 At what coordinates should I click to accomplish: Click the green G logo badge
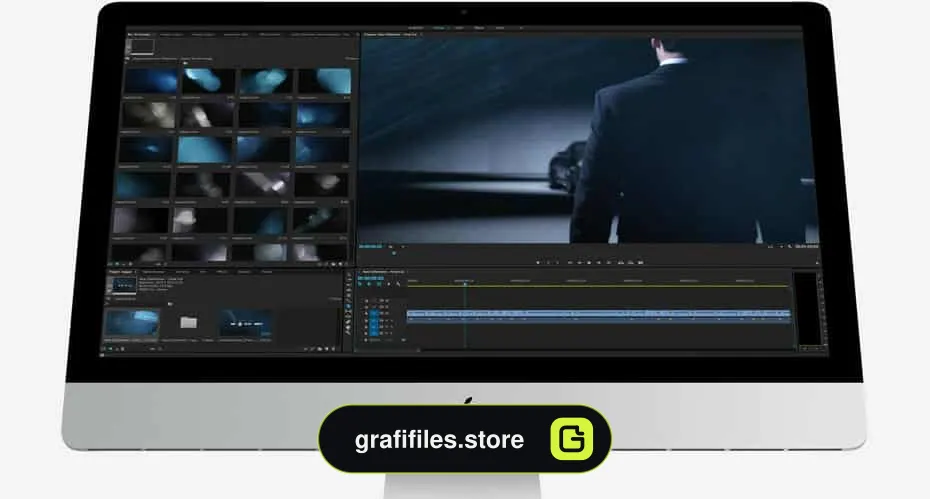click(572, 439)
